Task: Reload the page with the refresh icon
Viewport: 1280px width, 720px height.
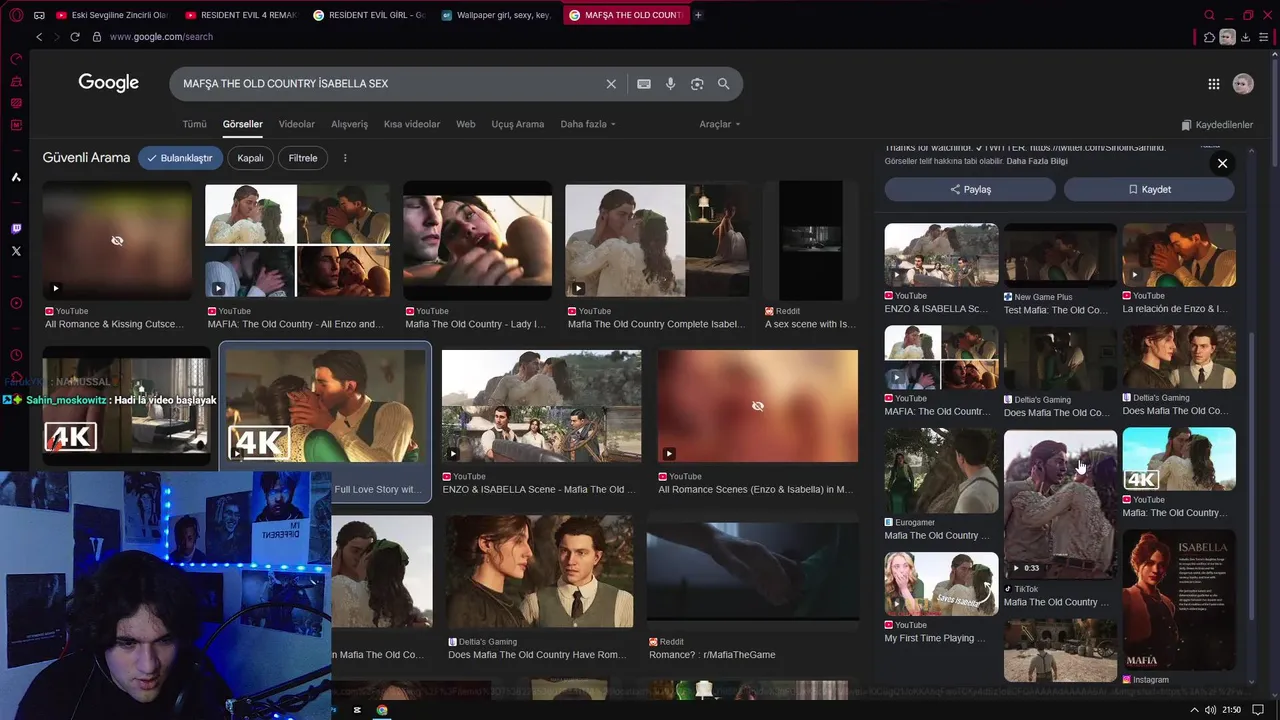Action: coord(74,37)
